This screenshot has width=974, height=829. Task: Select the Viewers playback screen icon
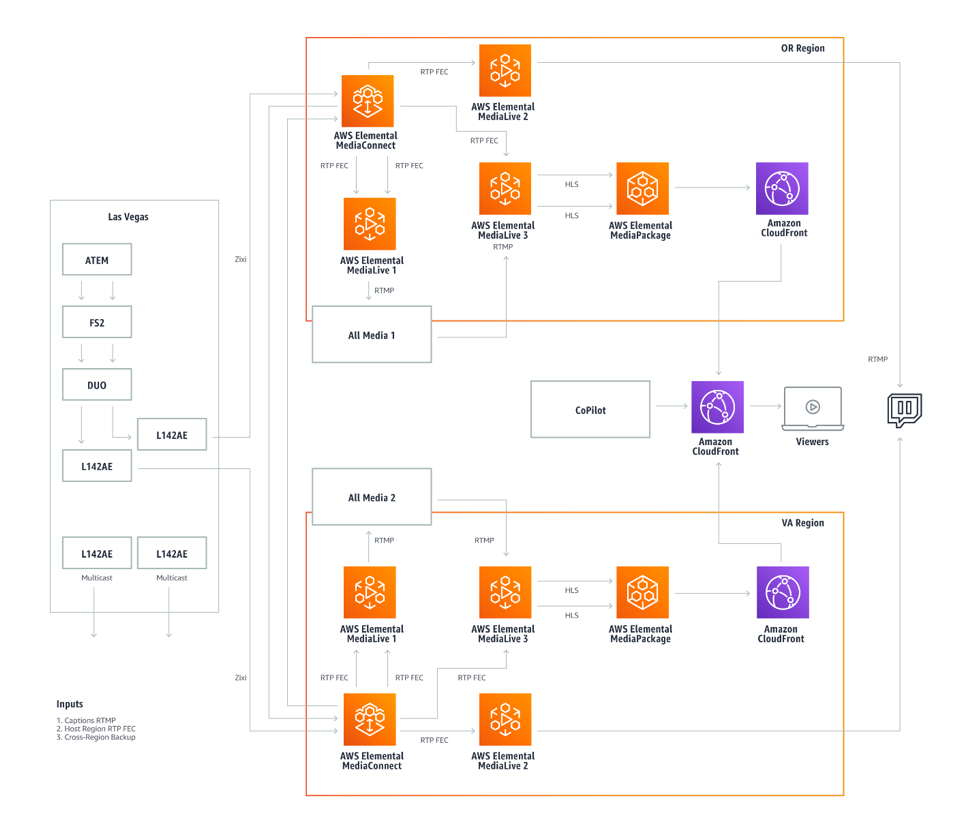tap(812, 406)
